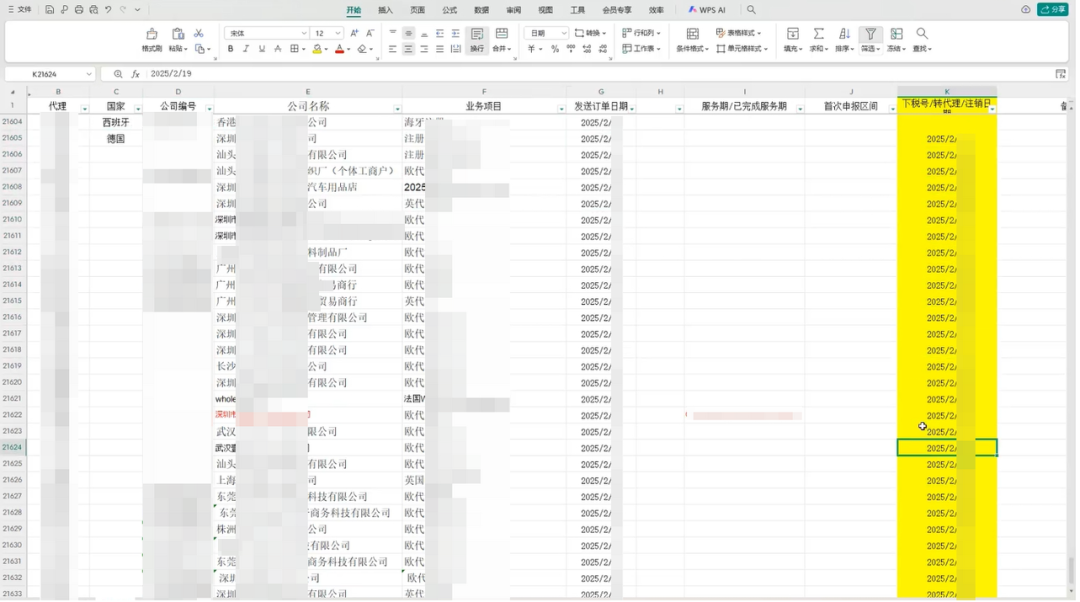This screenshot has height=602, width=1080.
Task: Toggle bold formatting
Action: (x=230, y=48)
